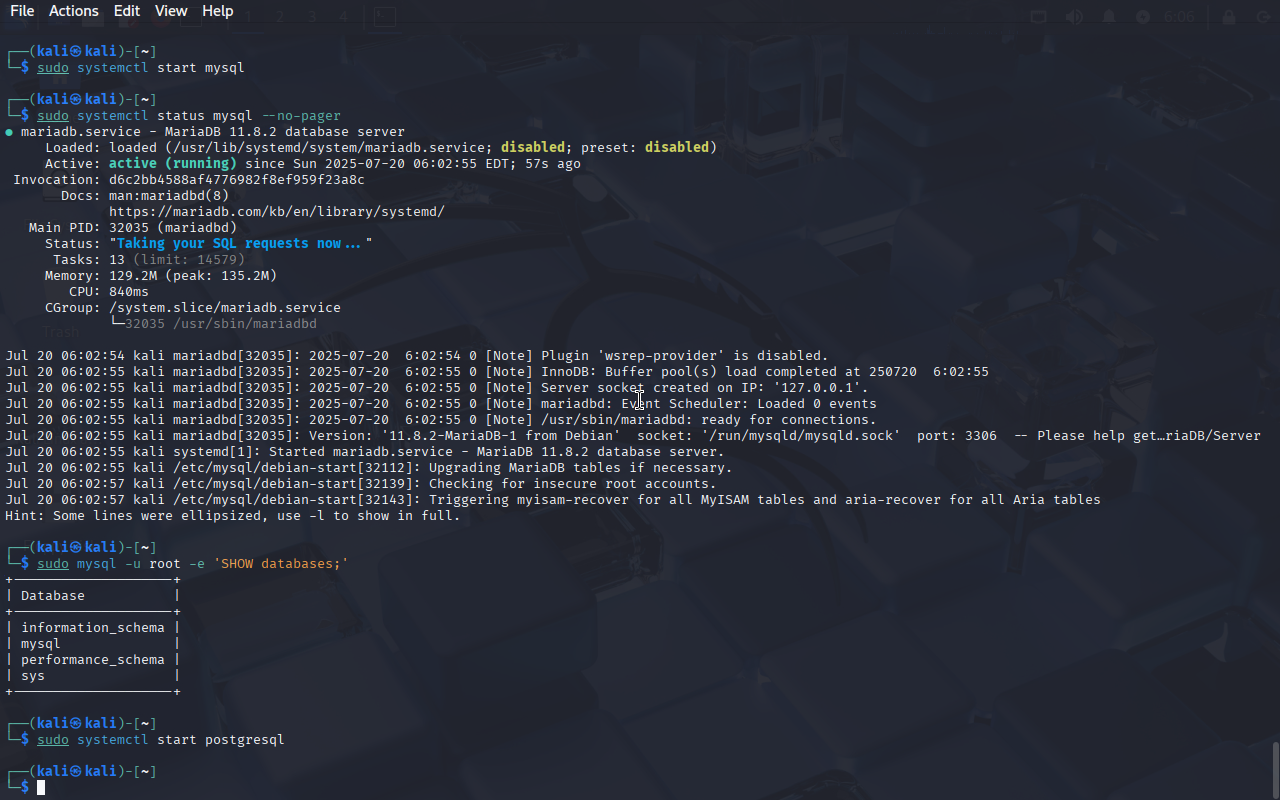Screen dimensions: 1280x800
Task: Click the cursor at the last empty prompt
Action: click(41, 788)
